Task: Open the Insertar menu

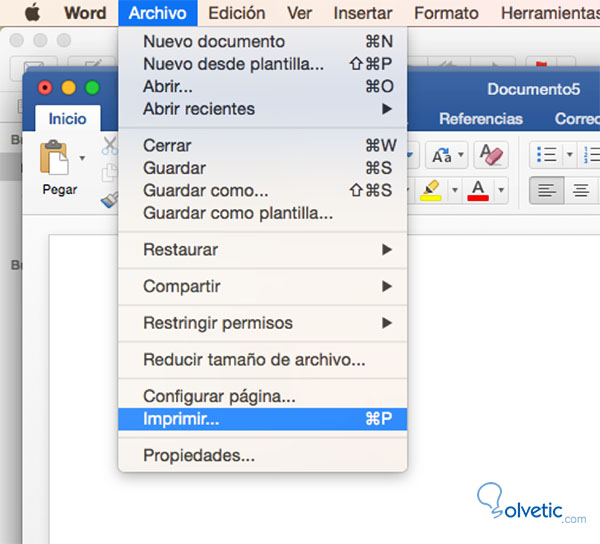Action: [x=363, y=13]
